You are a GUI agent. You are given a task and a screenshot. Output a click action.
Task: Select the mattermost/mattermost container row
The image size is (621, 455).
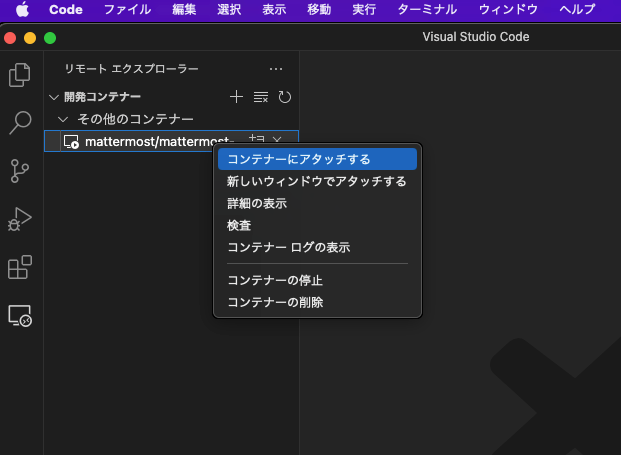[171, 141]
